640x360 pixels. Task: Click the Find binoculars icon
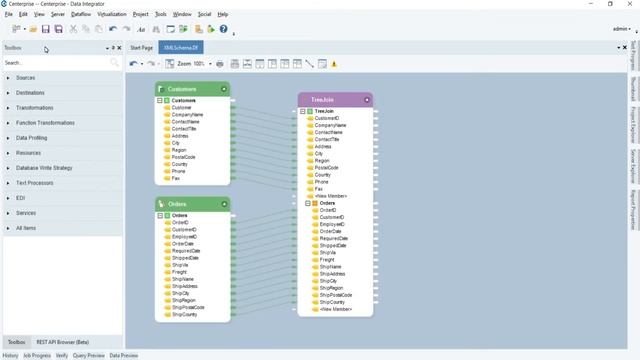[x=156, y=29]
